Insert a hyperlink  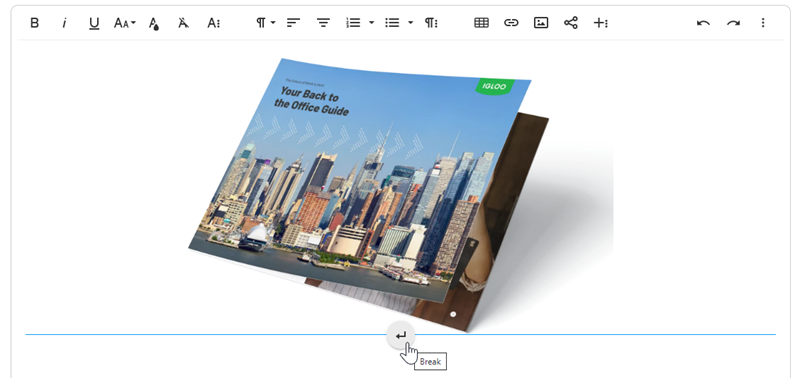511,23
